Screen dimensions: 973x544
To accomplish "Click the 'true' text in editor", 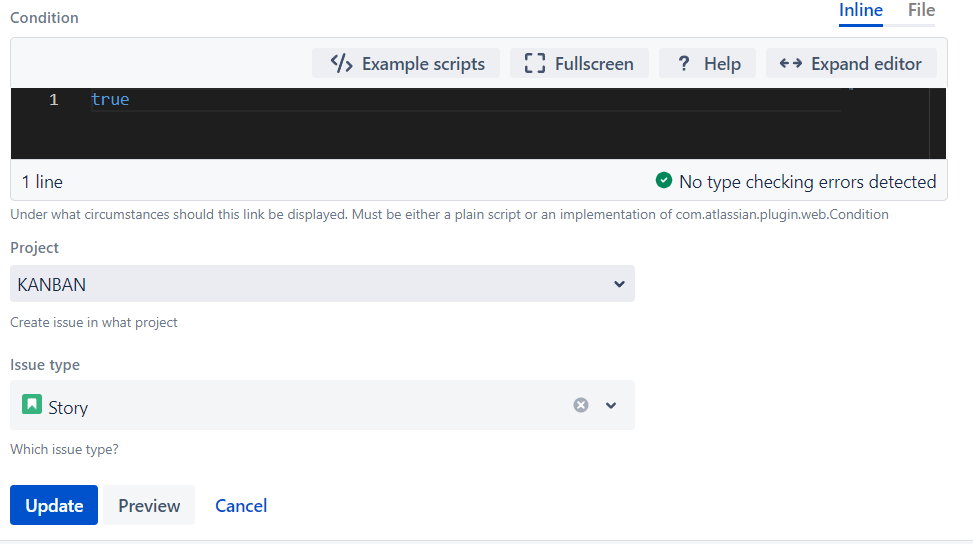I will pyautogui.click(x=110, y=100).
